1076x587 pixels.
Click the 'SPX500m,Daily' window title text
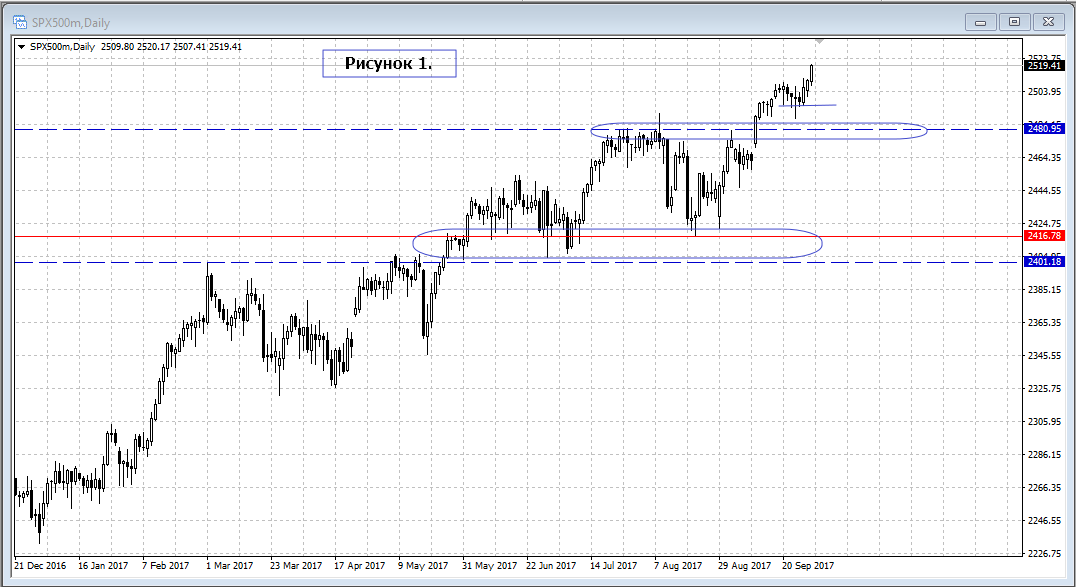tap(72, 20)
